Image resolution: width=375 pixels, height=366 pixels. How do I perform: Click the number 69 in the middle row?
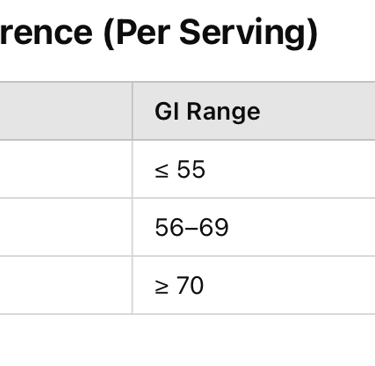point(214,228)
